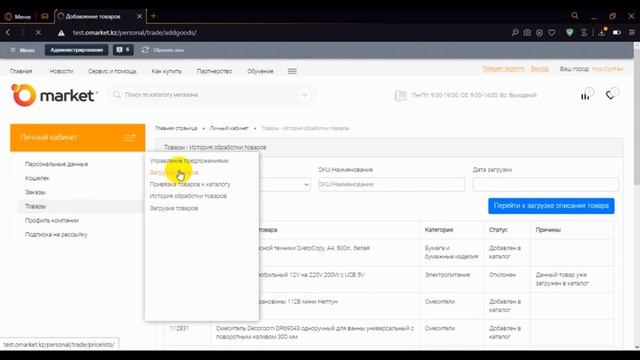Viewport: 640px width, 360px height.
Task: Open the admin panel Меню button
Action: click(23, 50)
